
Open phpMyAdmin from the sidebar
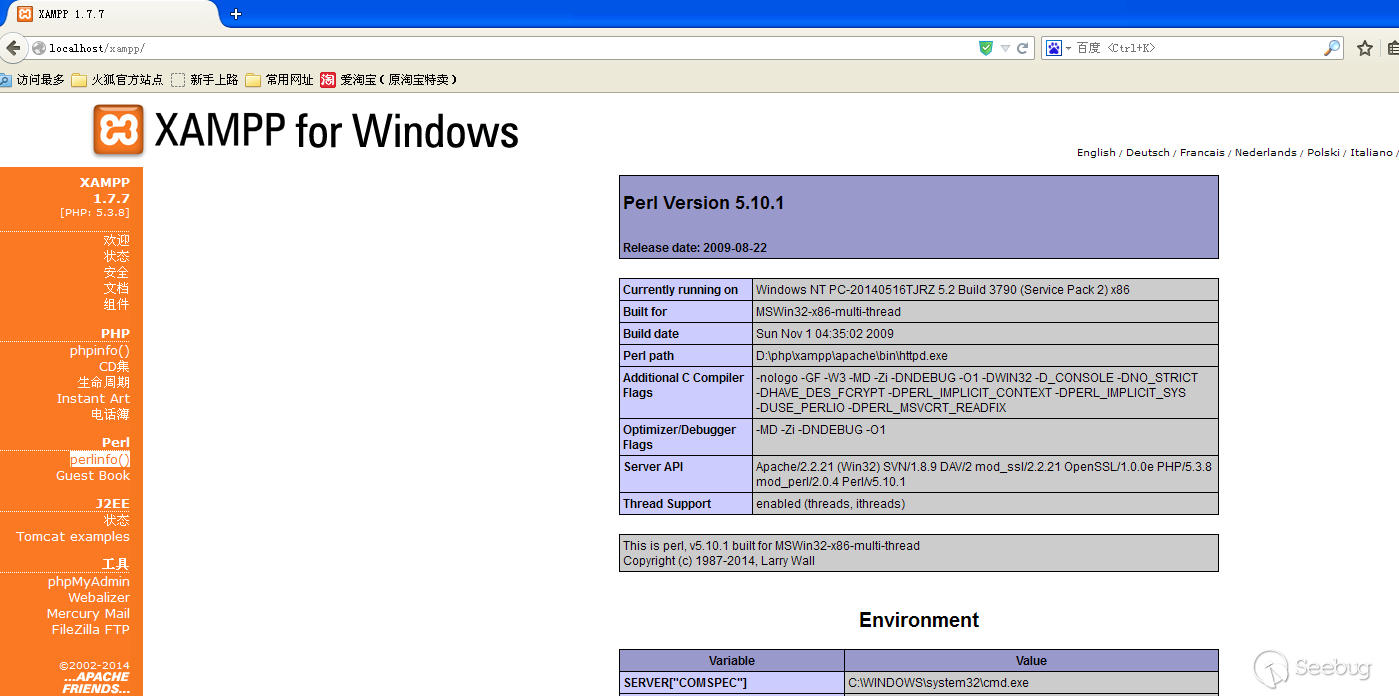88,582
